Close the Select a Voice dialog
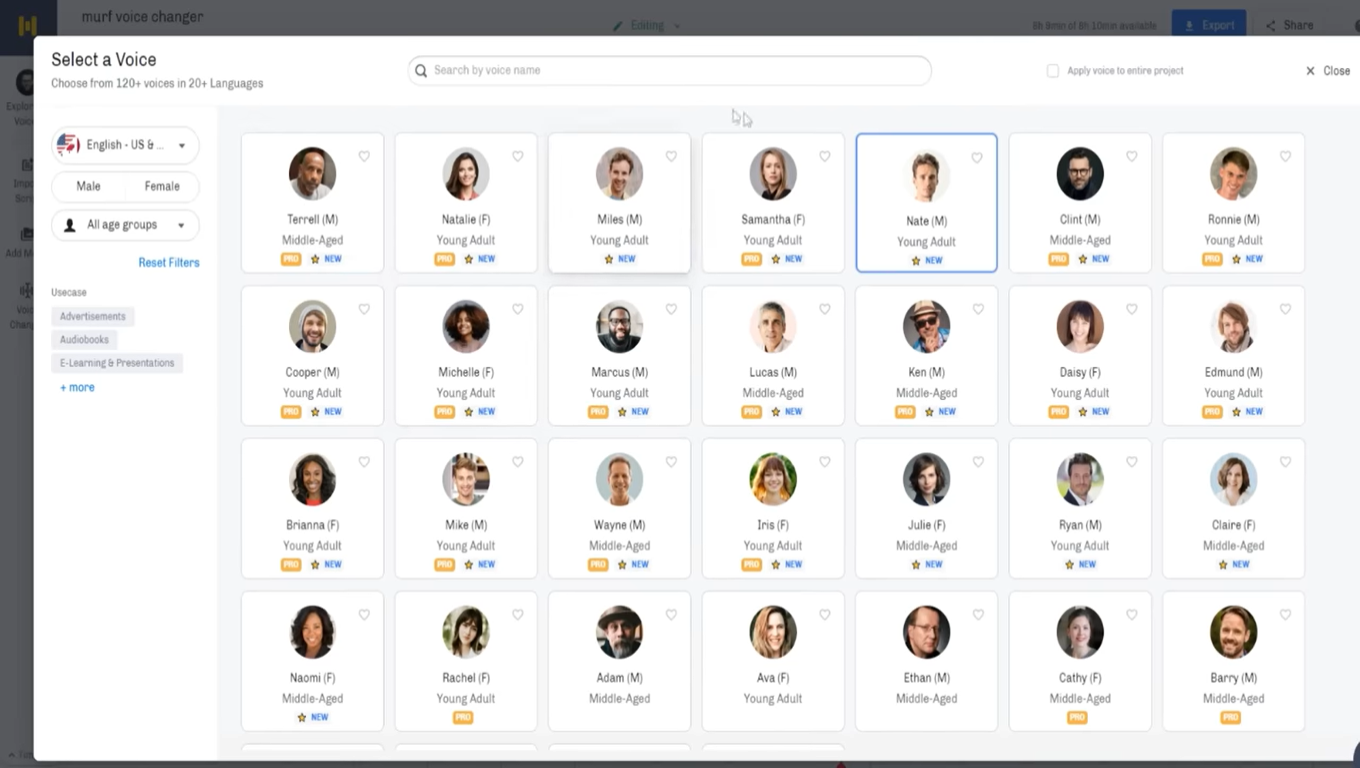Viewport: 1360px width, 768px height. [x=1328, y=71]
